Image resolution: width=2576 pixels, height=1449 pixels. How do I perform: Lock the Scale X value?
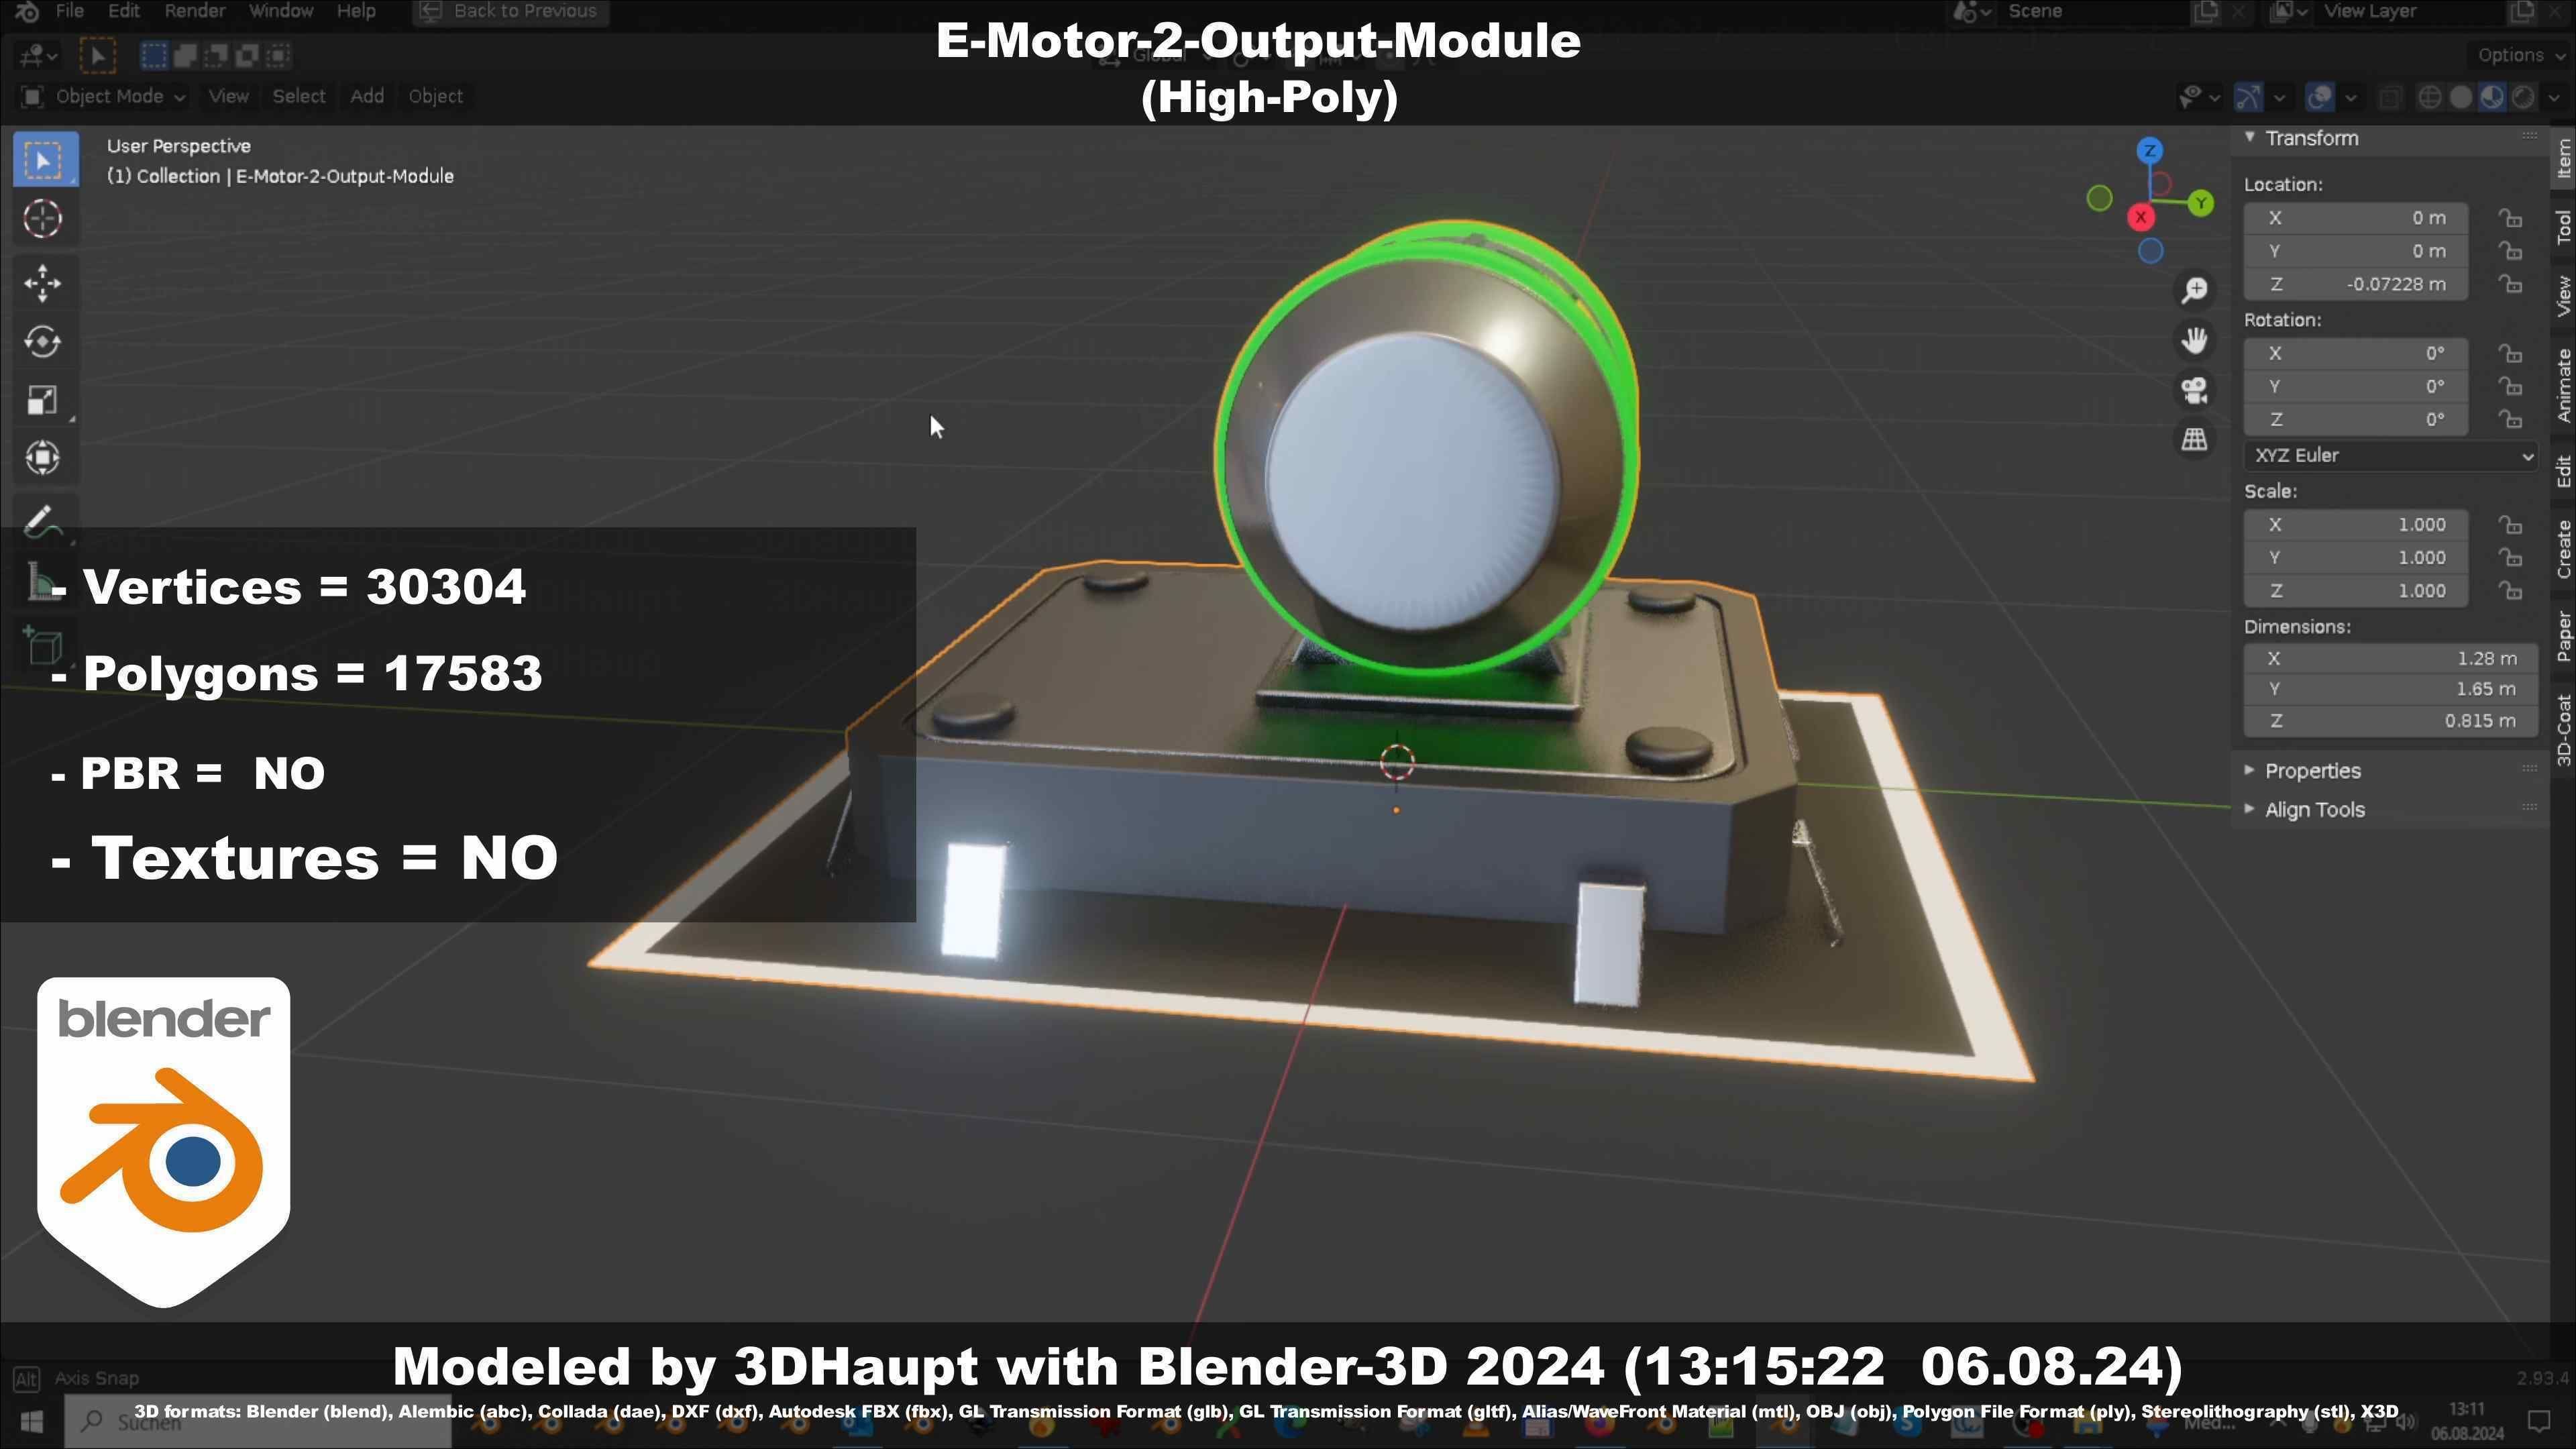coord(2510,525)
